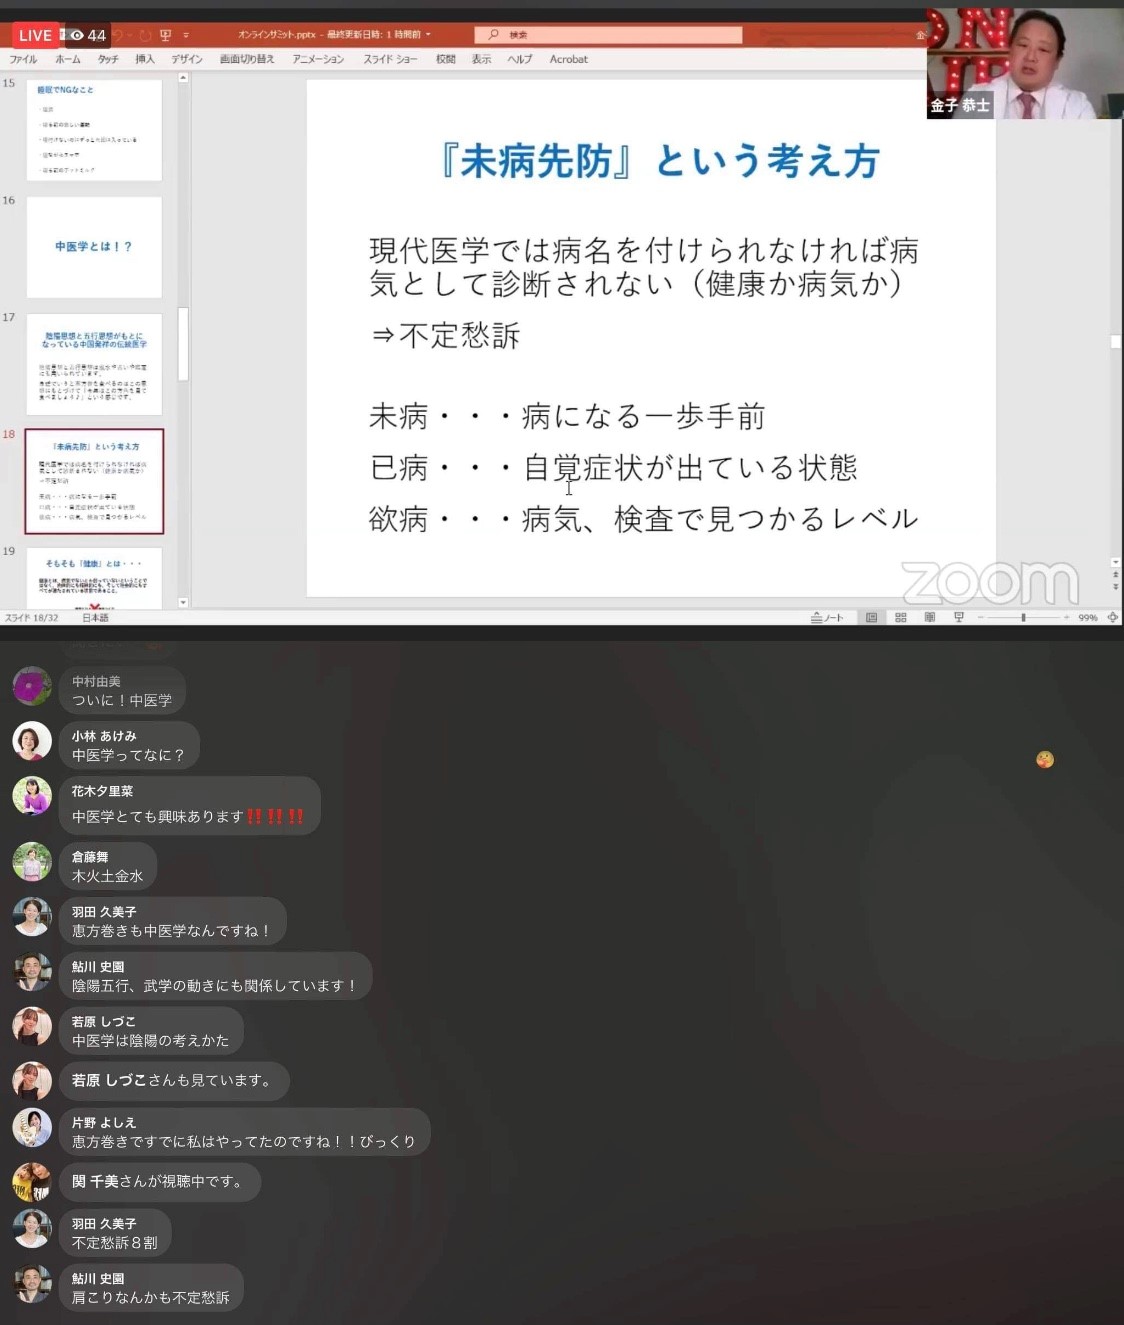Click the previous slide double-arrow icon
Screen dimensions: 1124x1325
click(x=1116, y=576)
